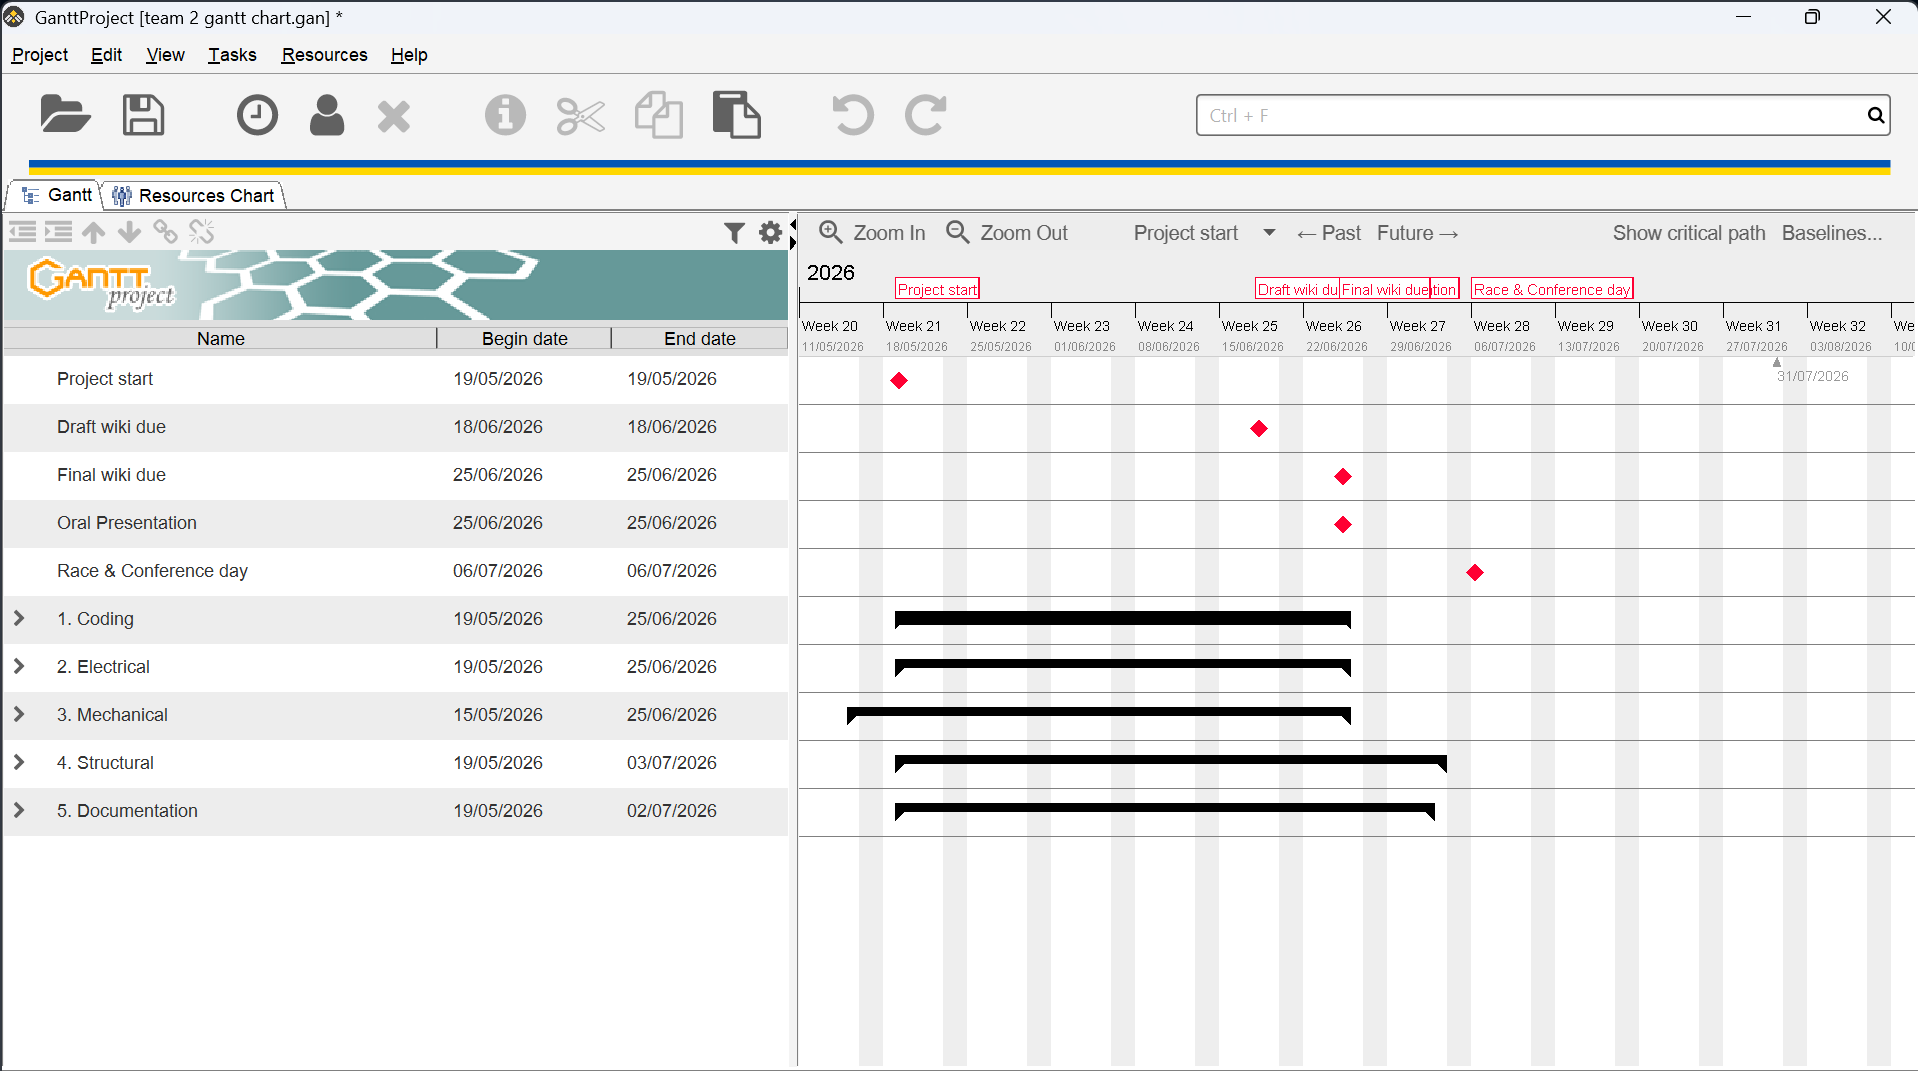Screen dimensions: 1918x1071
Task: Expand the 4. Structural task group
Action: 19,762
